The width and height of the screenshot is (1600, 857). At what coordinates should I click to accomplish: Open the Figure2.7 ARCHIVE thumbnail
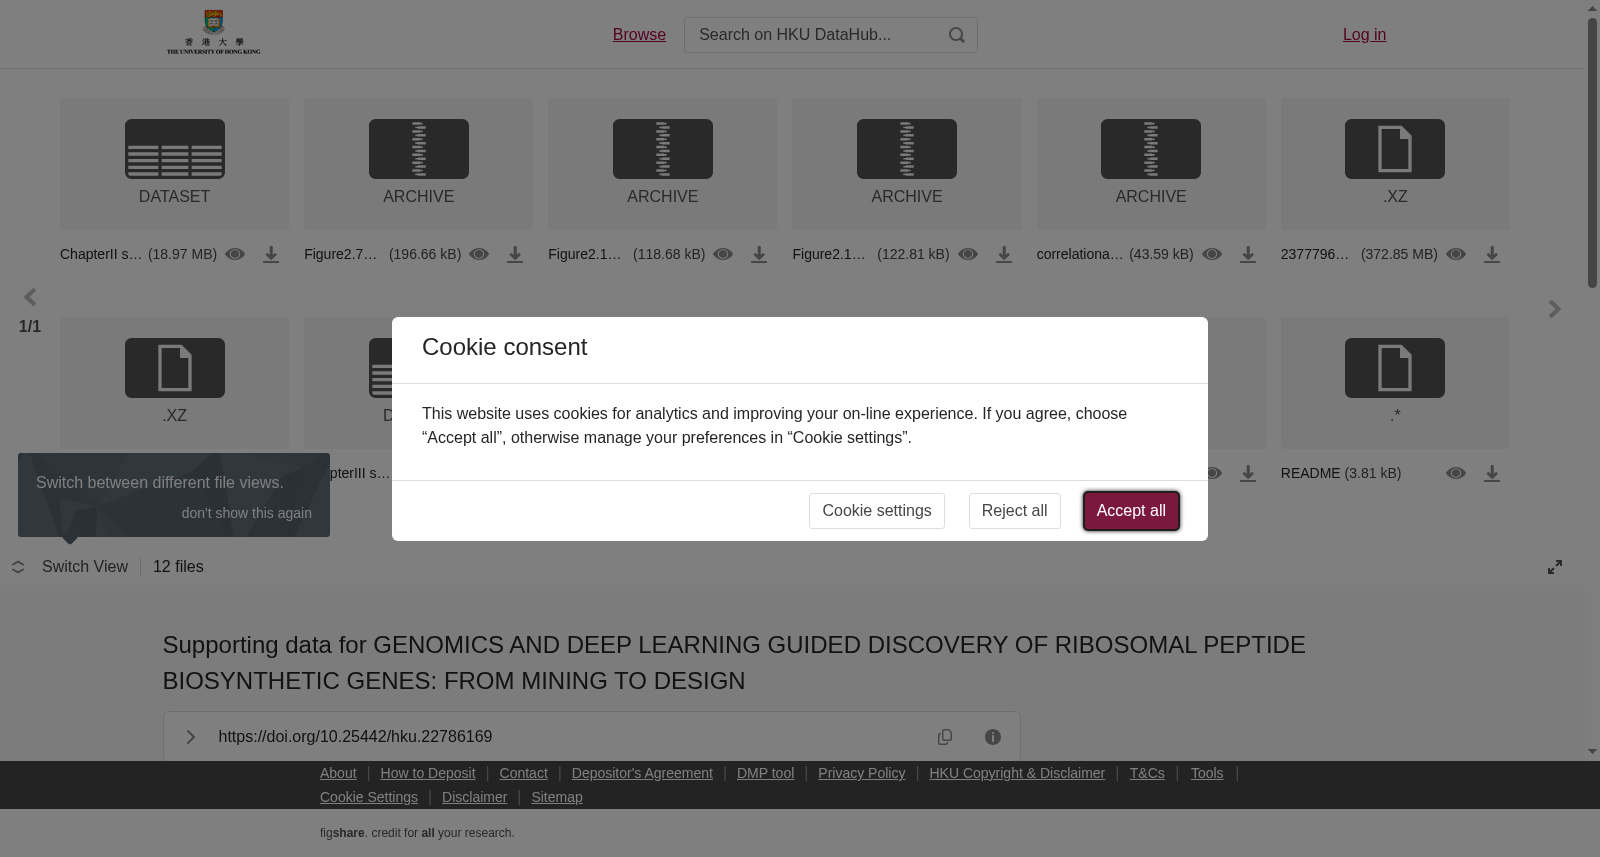(418, 164)
